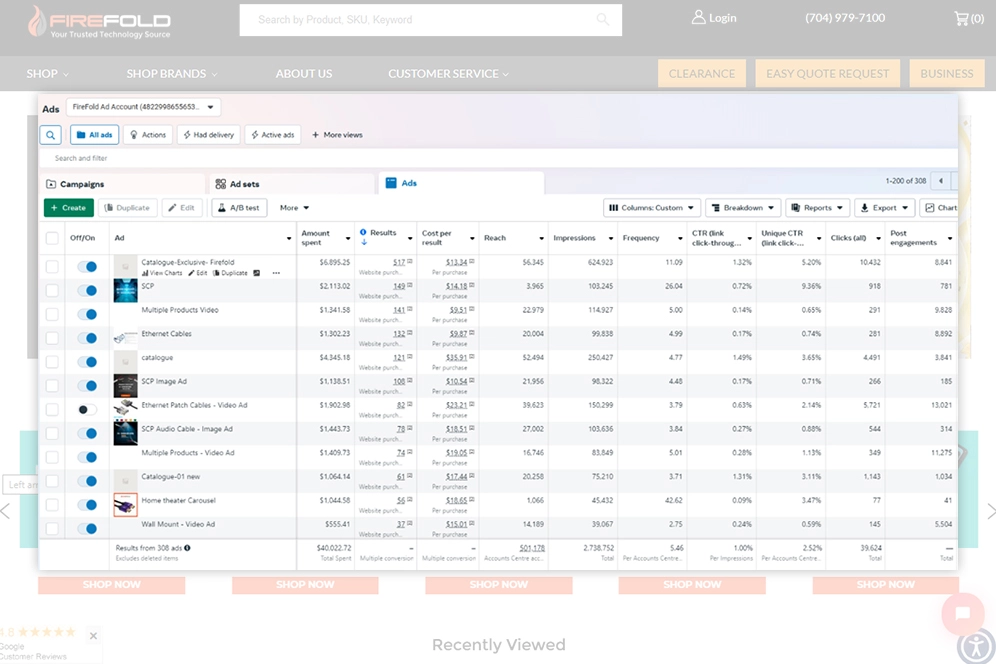Click the Home theater Carousel ad thumbnail
This screenshot has width=996, height=664.
point(126,505)
